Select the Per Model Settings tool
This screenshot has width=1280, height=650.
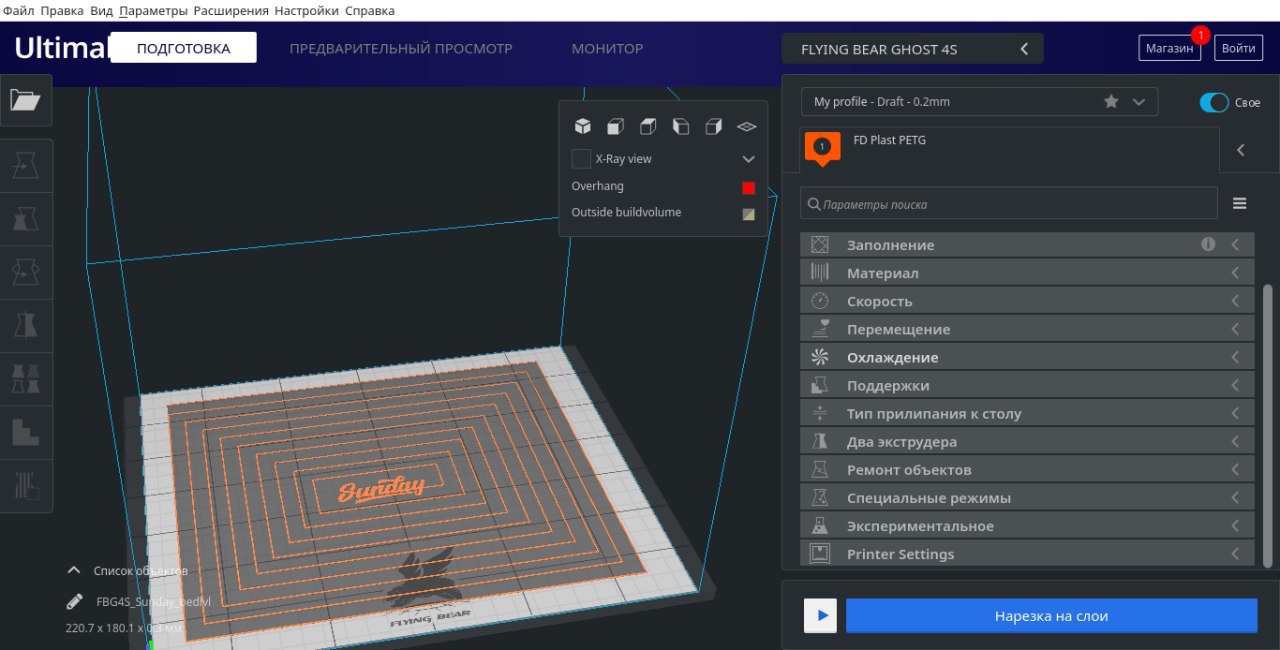pos(25,379)
